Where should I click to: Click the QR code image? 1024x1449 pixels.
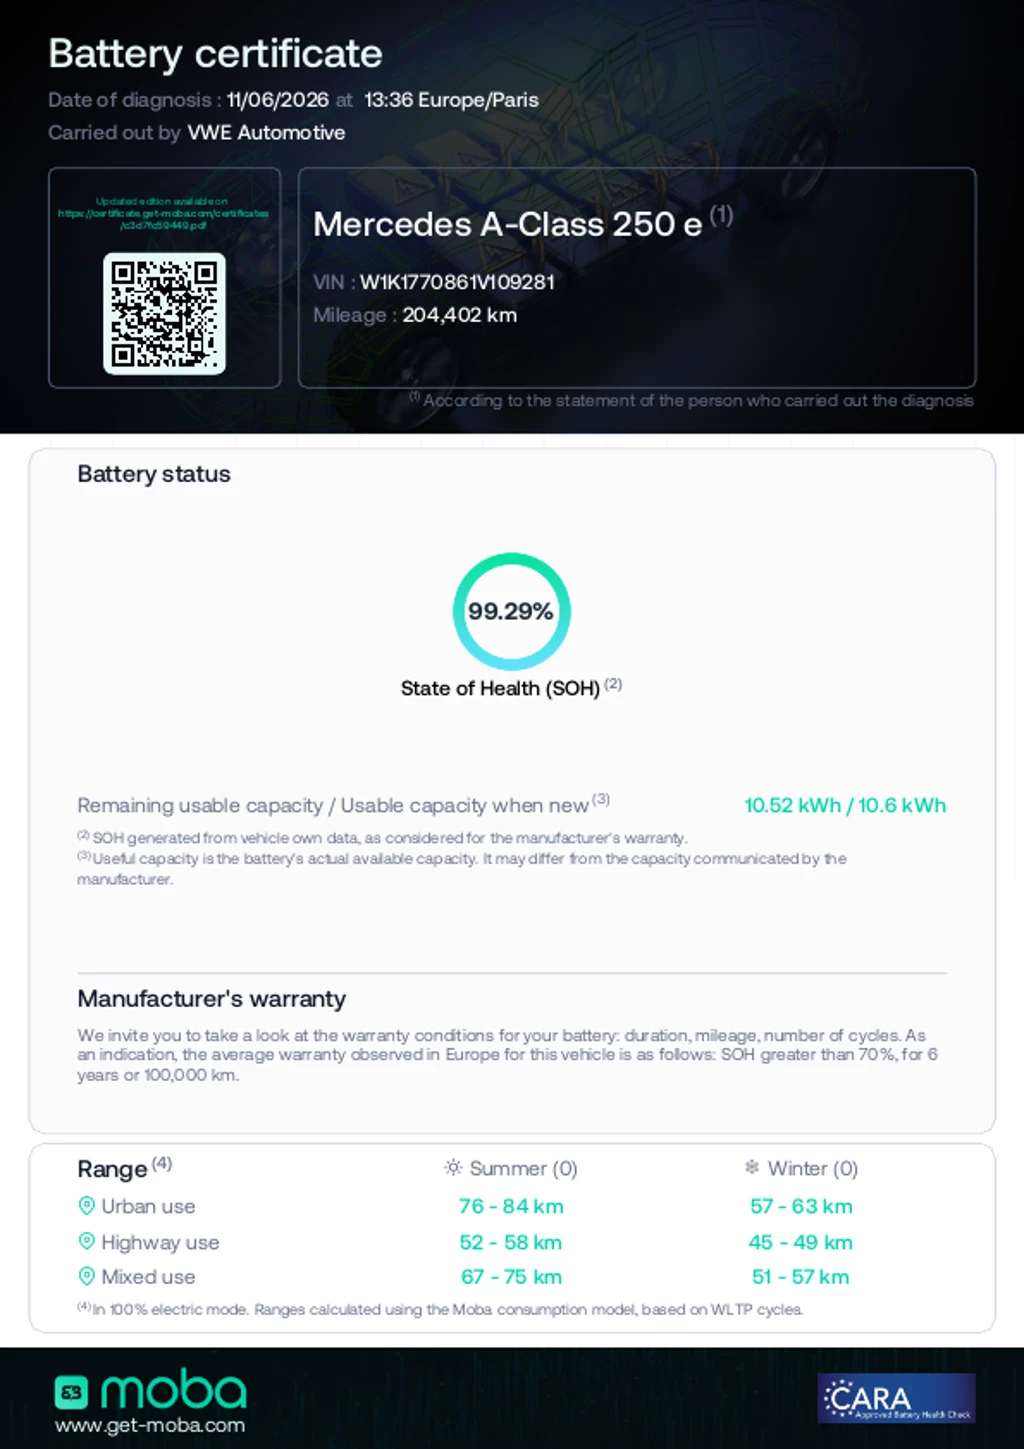pos(164,314)
